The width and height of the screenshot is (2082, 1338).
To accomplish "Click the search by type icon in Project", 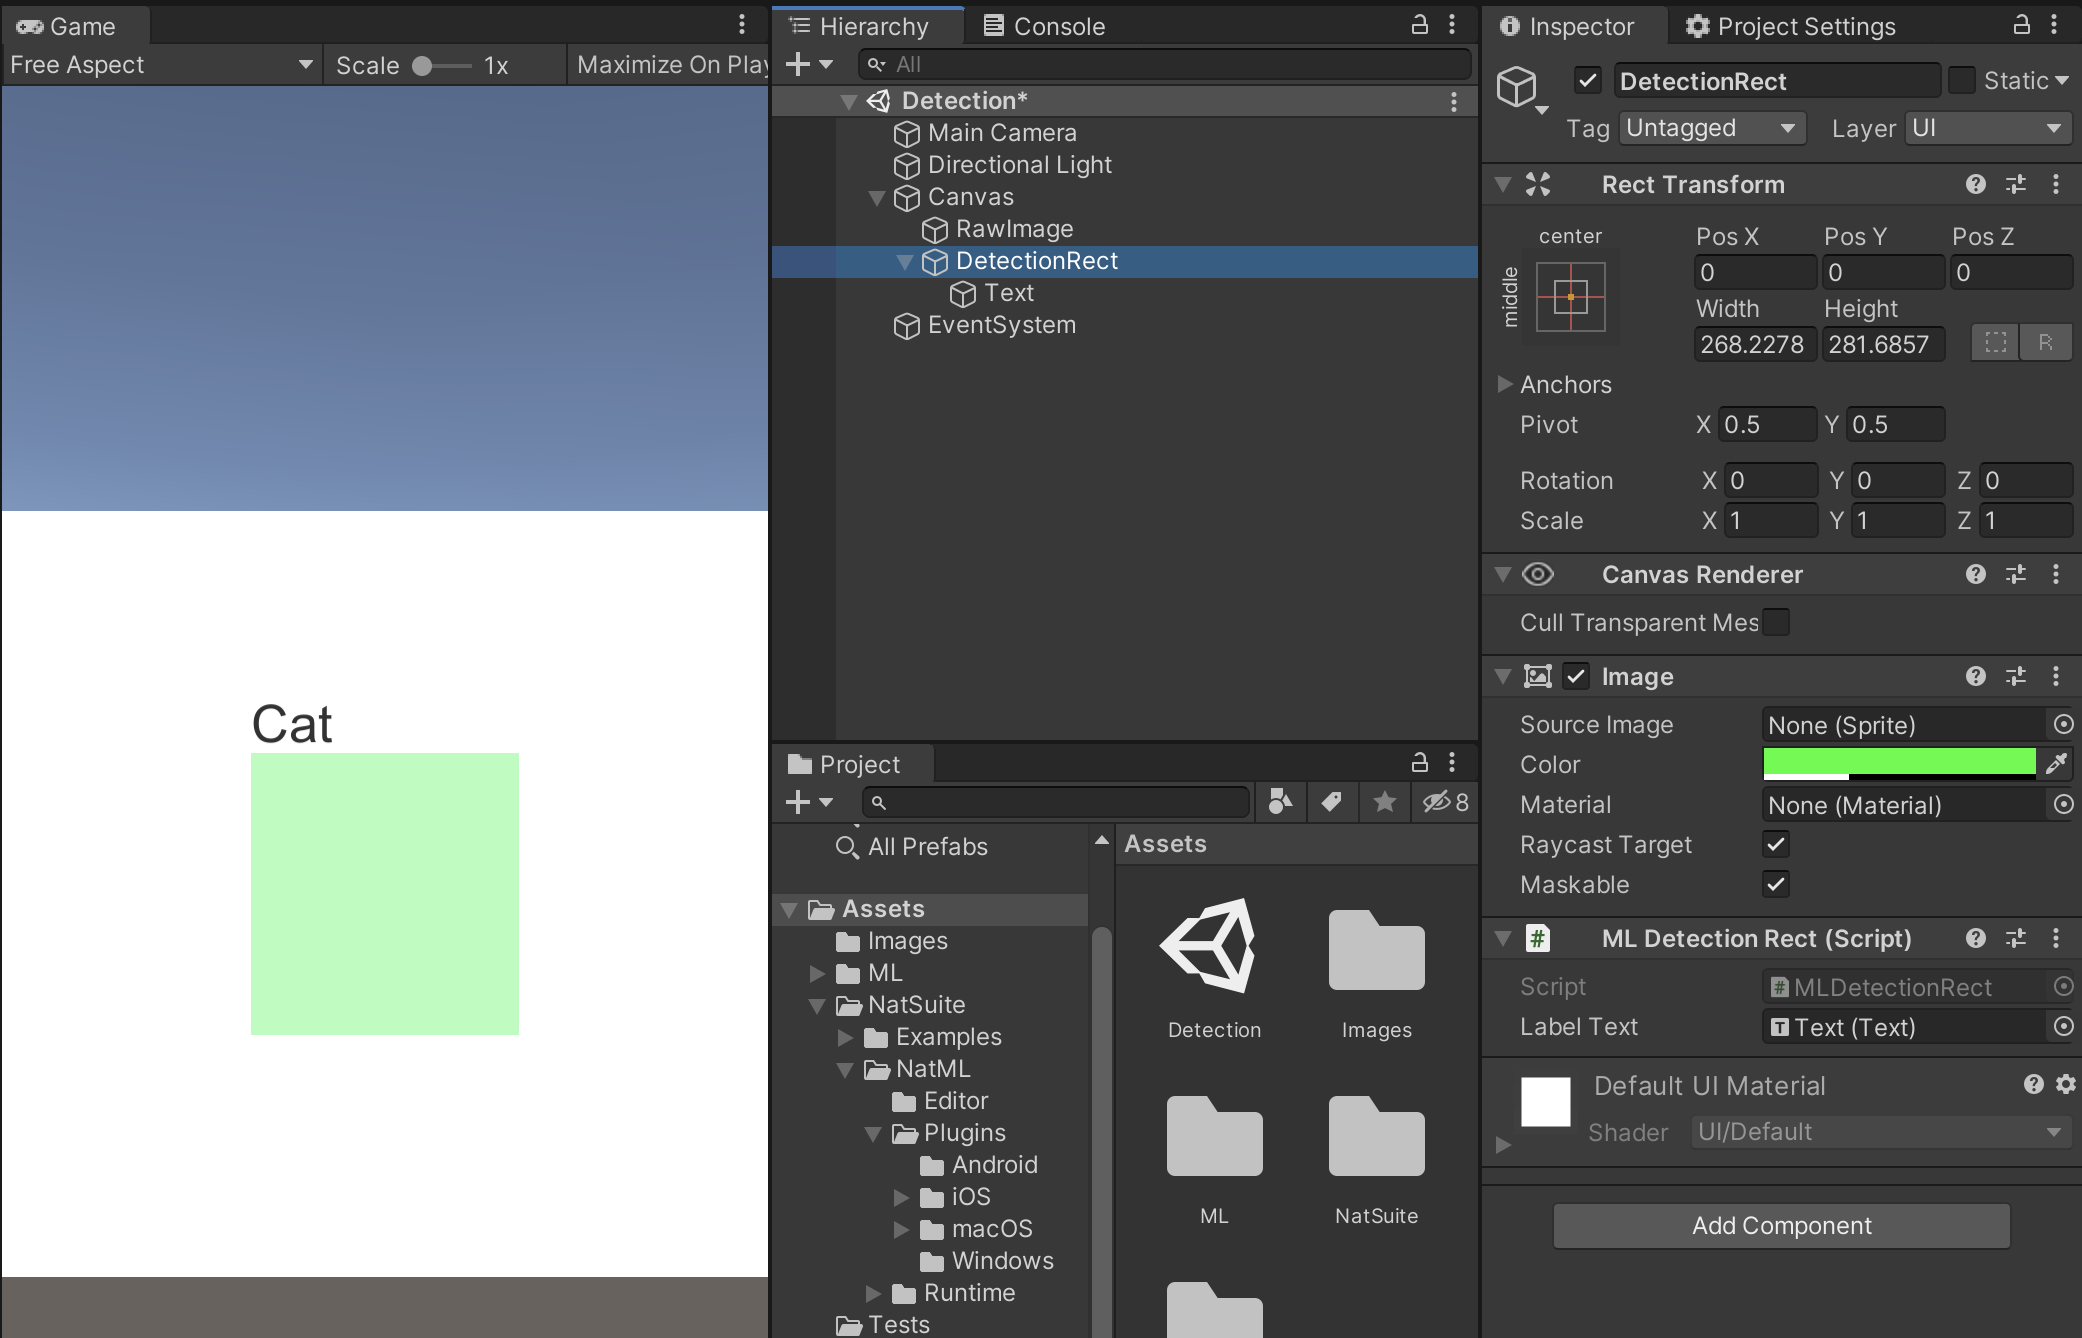I will coord(1280,802).
